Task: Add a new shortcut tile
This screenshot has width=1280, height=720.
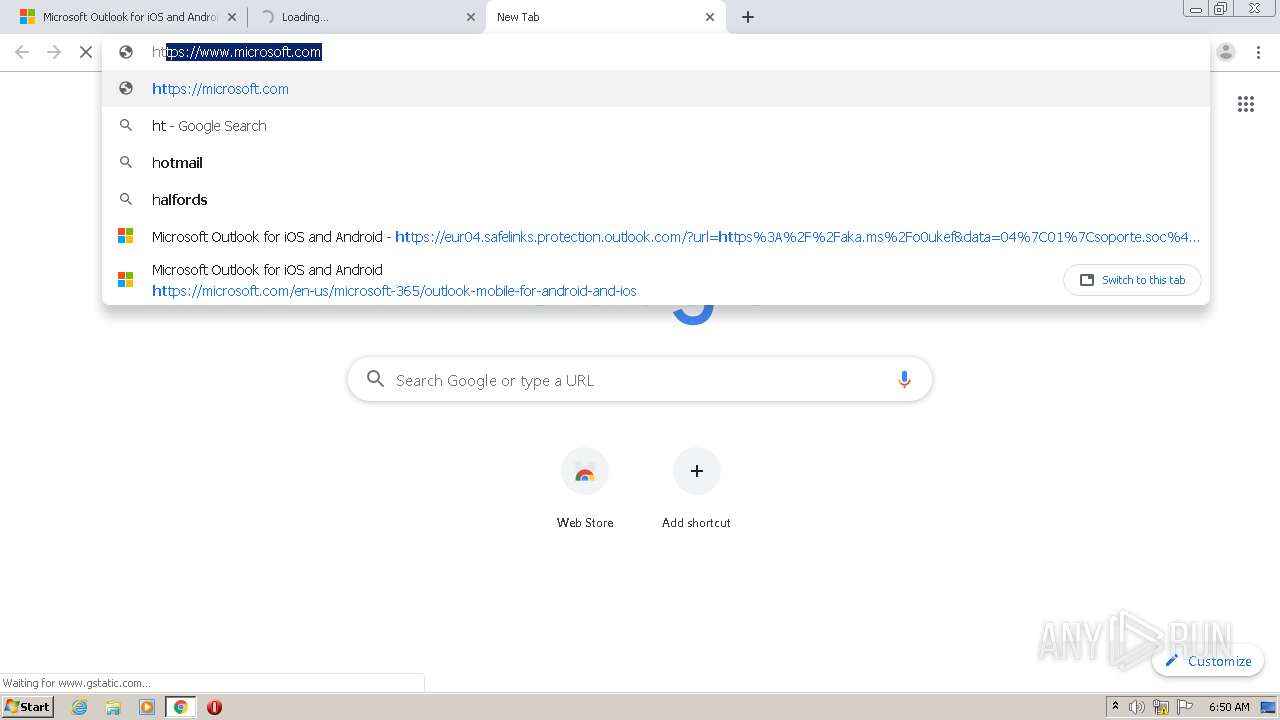Action: click(x=696, y=489)
